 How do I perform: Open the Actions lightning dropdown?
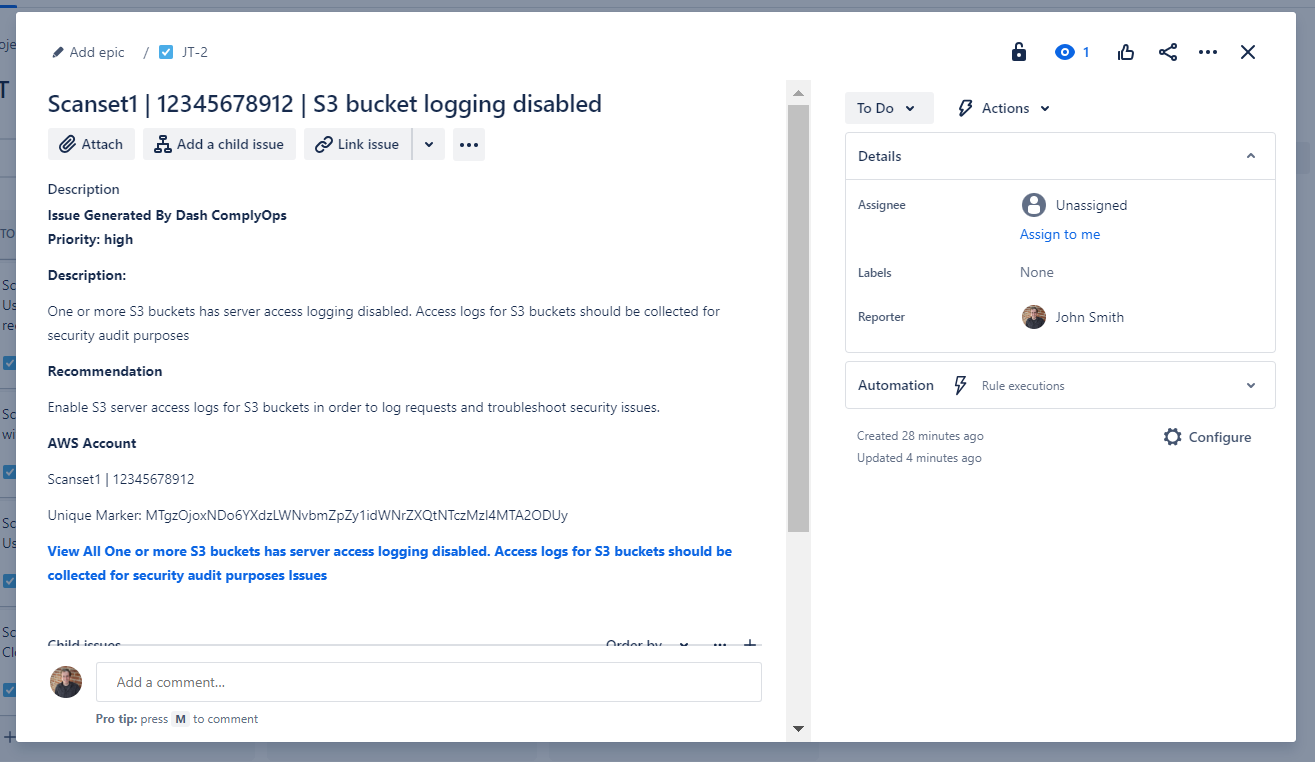coord(1004,108)
